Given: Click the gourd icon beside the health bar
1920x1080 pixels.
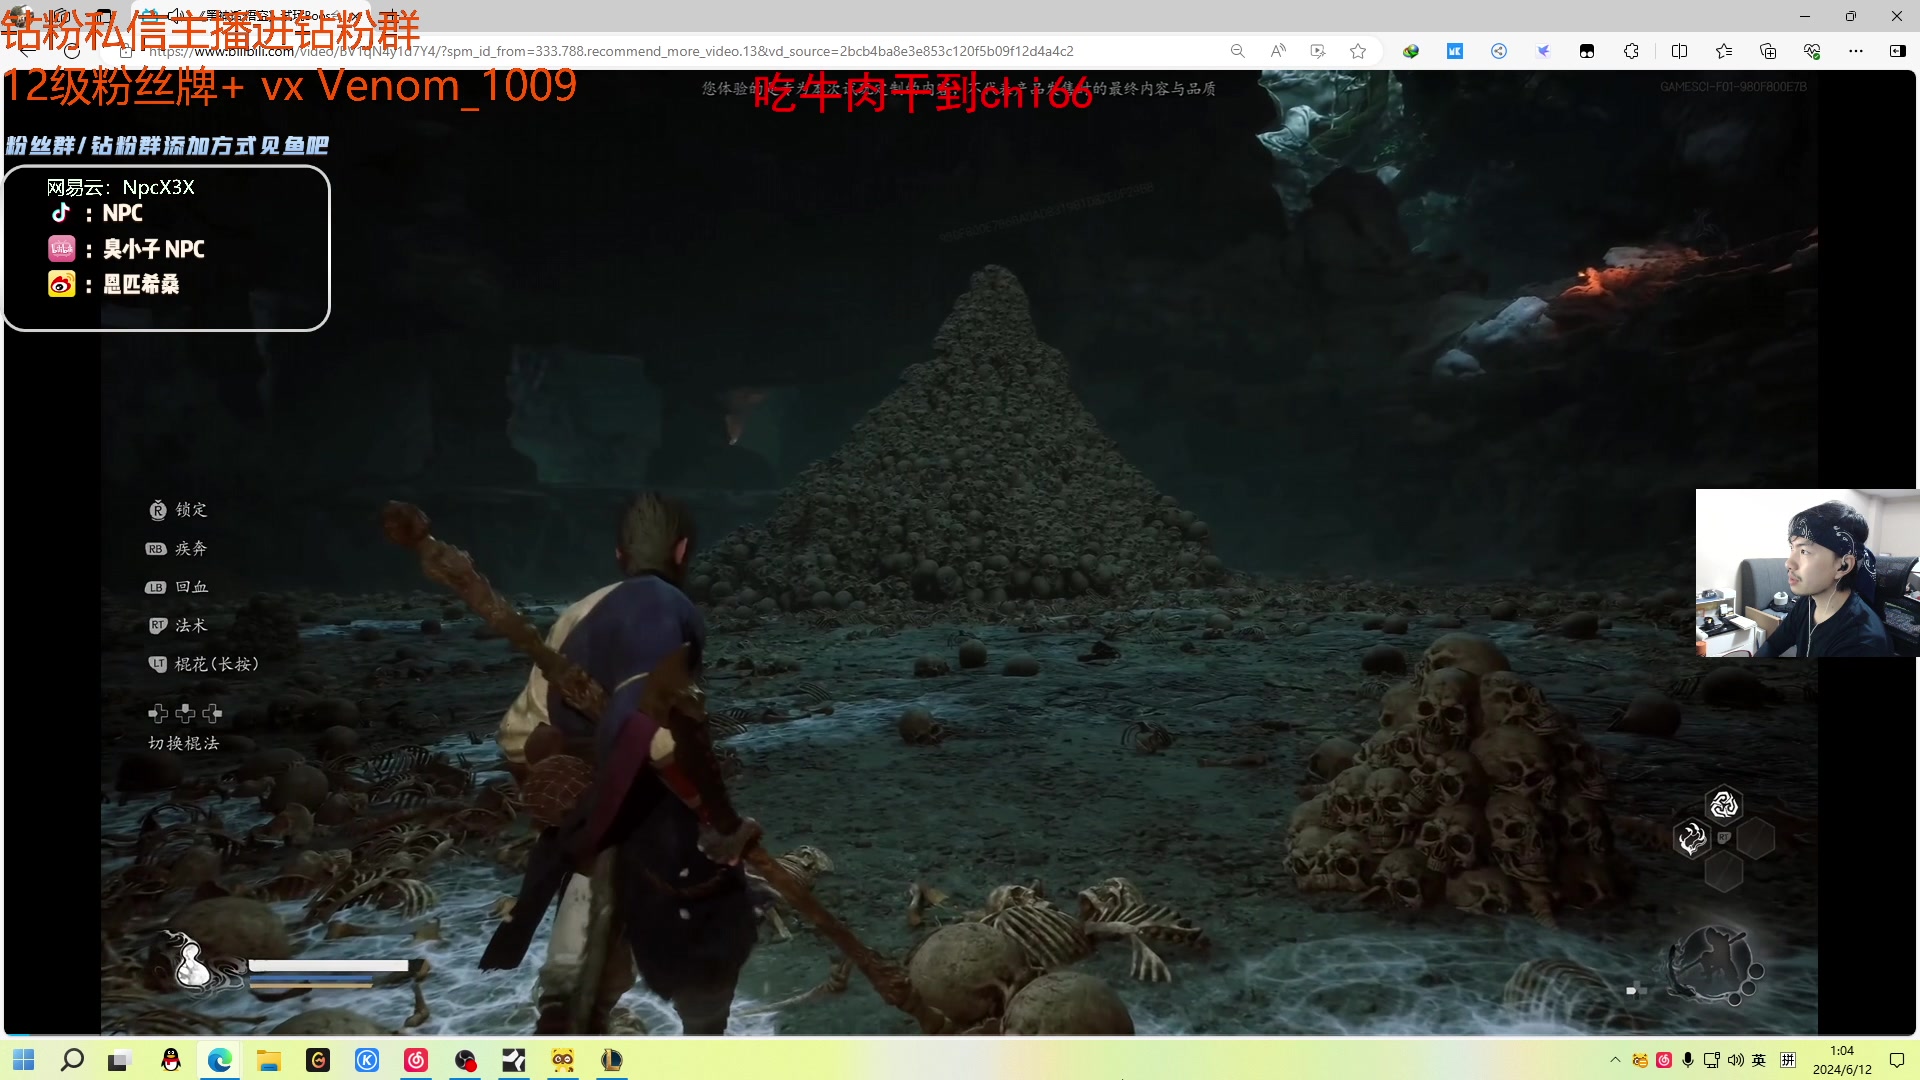Looking at the screenshot, I should [x=190, y=964].
